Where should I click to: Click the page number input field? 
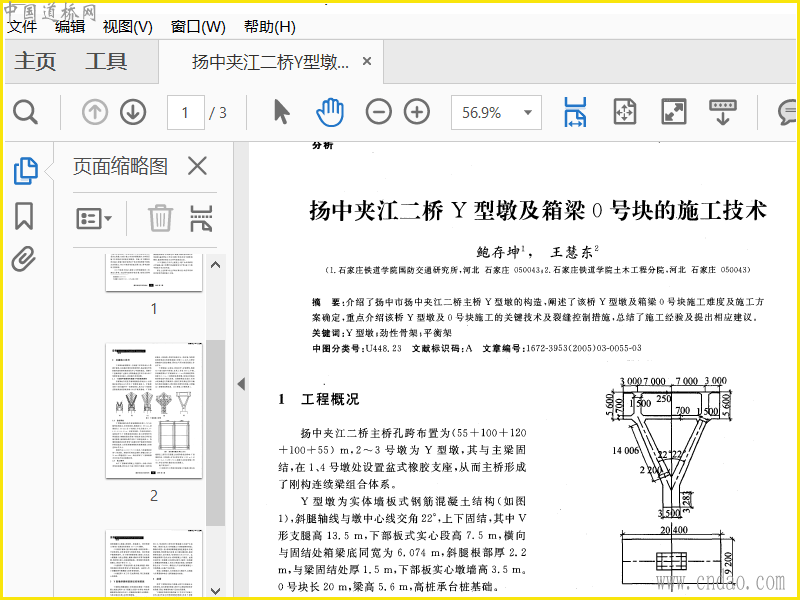click(186, 112)
